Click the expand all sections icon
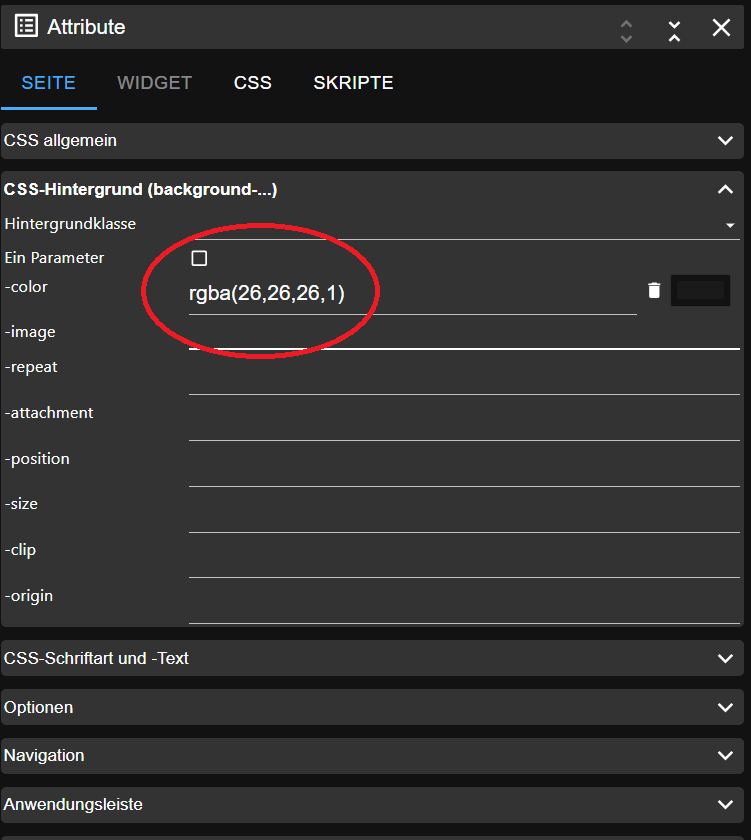The width and height of the screenshot is (751, 840). click(x=627, y=29)
